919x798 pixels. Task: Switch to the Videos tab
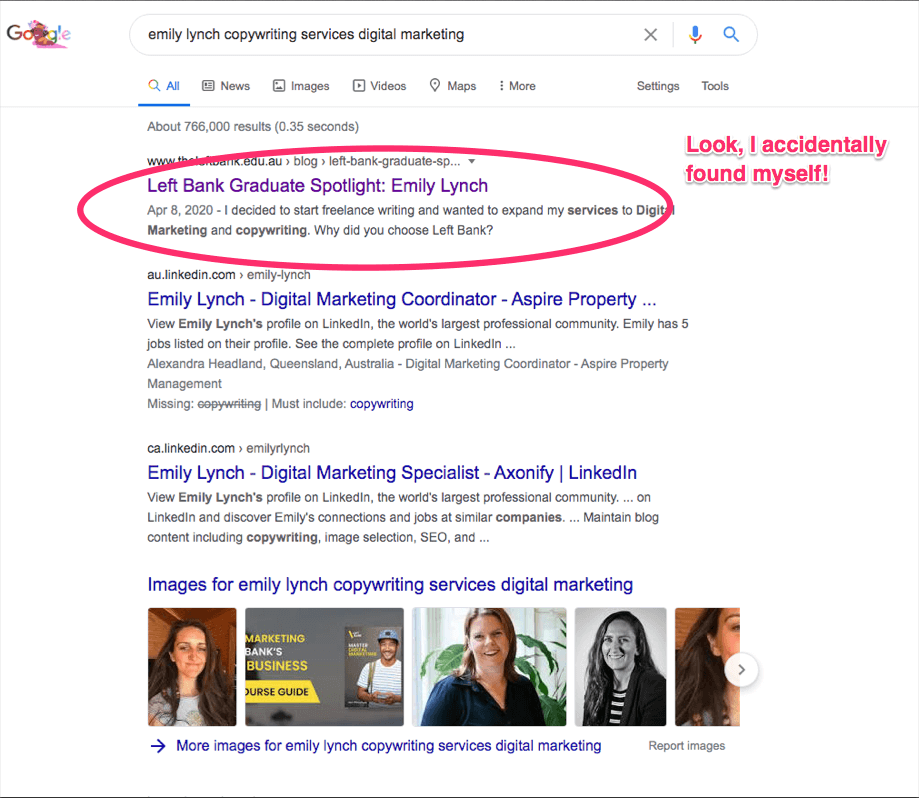pos(379,86)
